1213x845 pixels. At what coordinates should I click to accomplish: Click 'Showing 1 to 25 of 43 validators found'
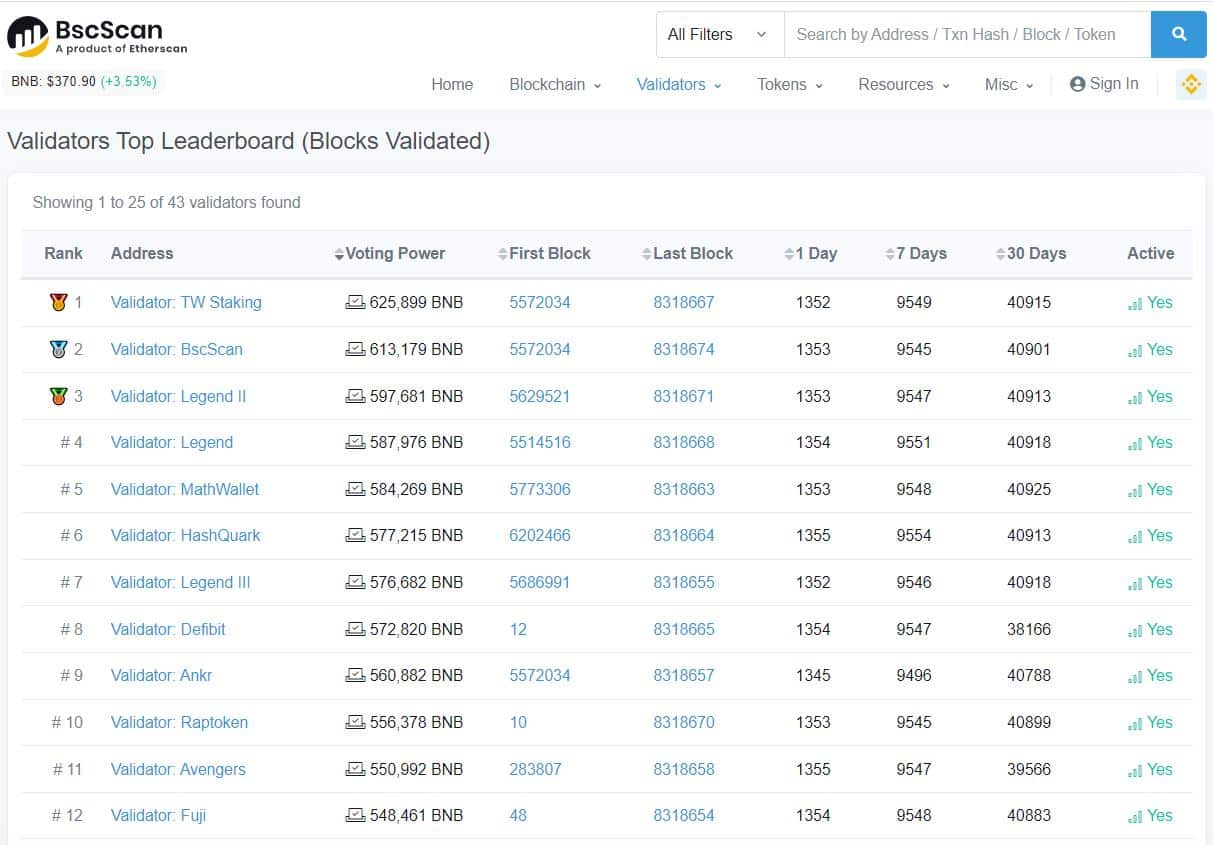166,202
